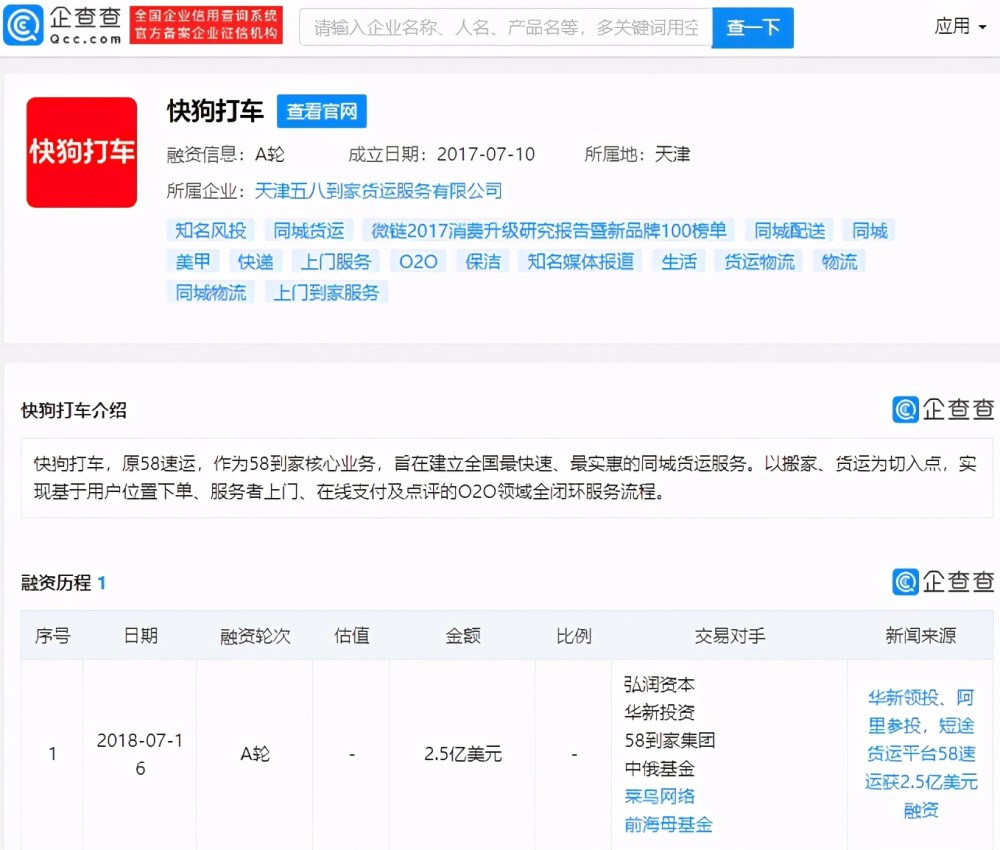
Task: Click the 快狗打车 company title text
Action: (215, 111)
